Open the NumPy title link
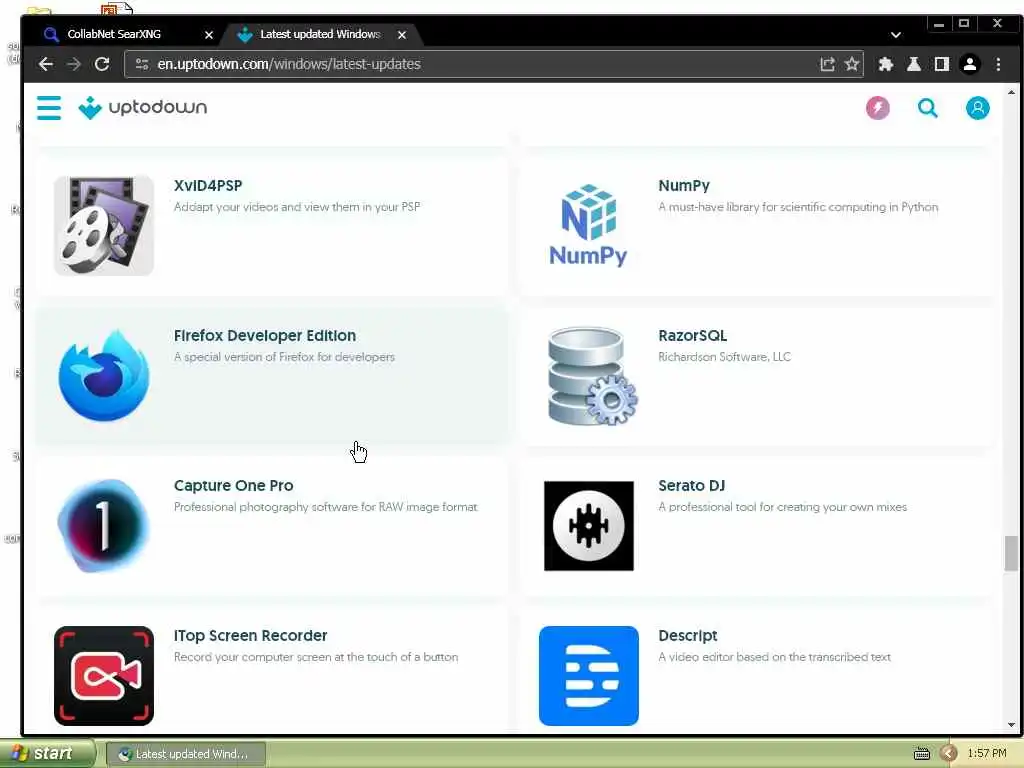This screenshot has height=768, width=1024. (x=684, y=185)
